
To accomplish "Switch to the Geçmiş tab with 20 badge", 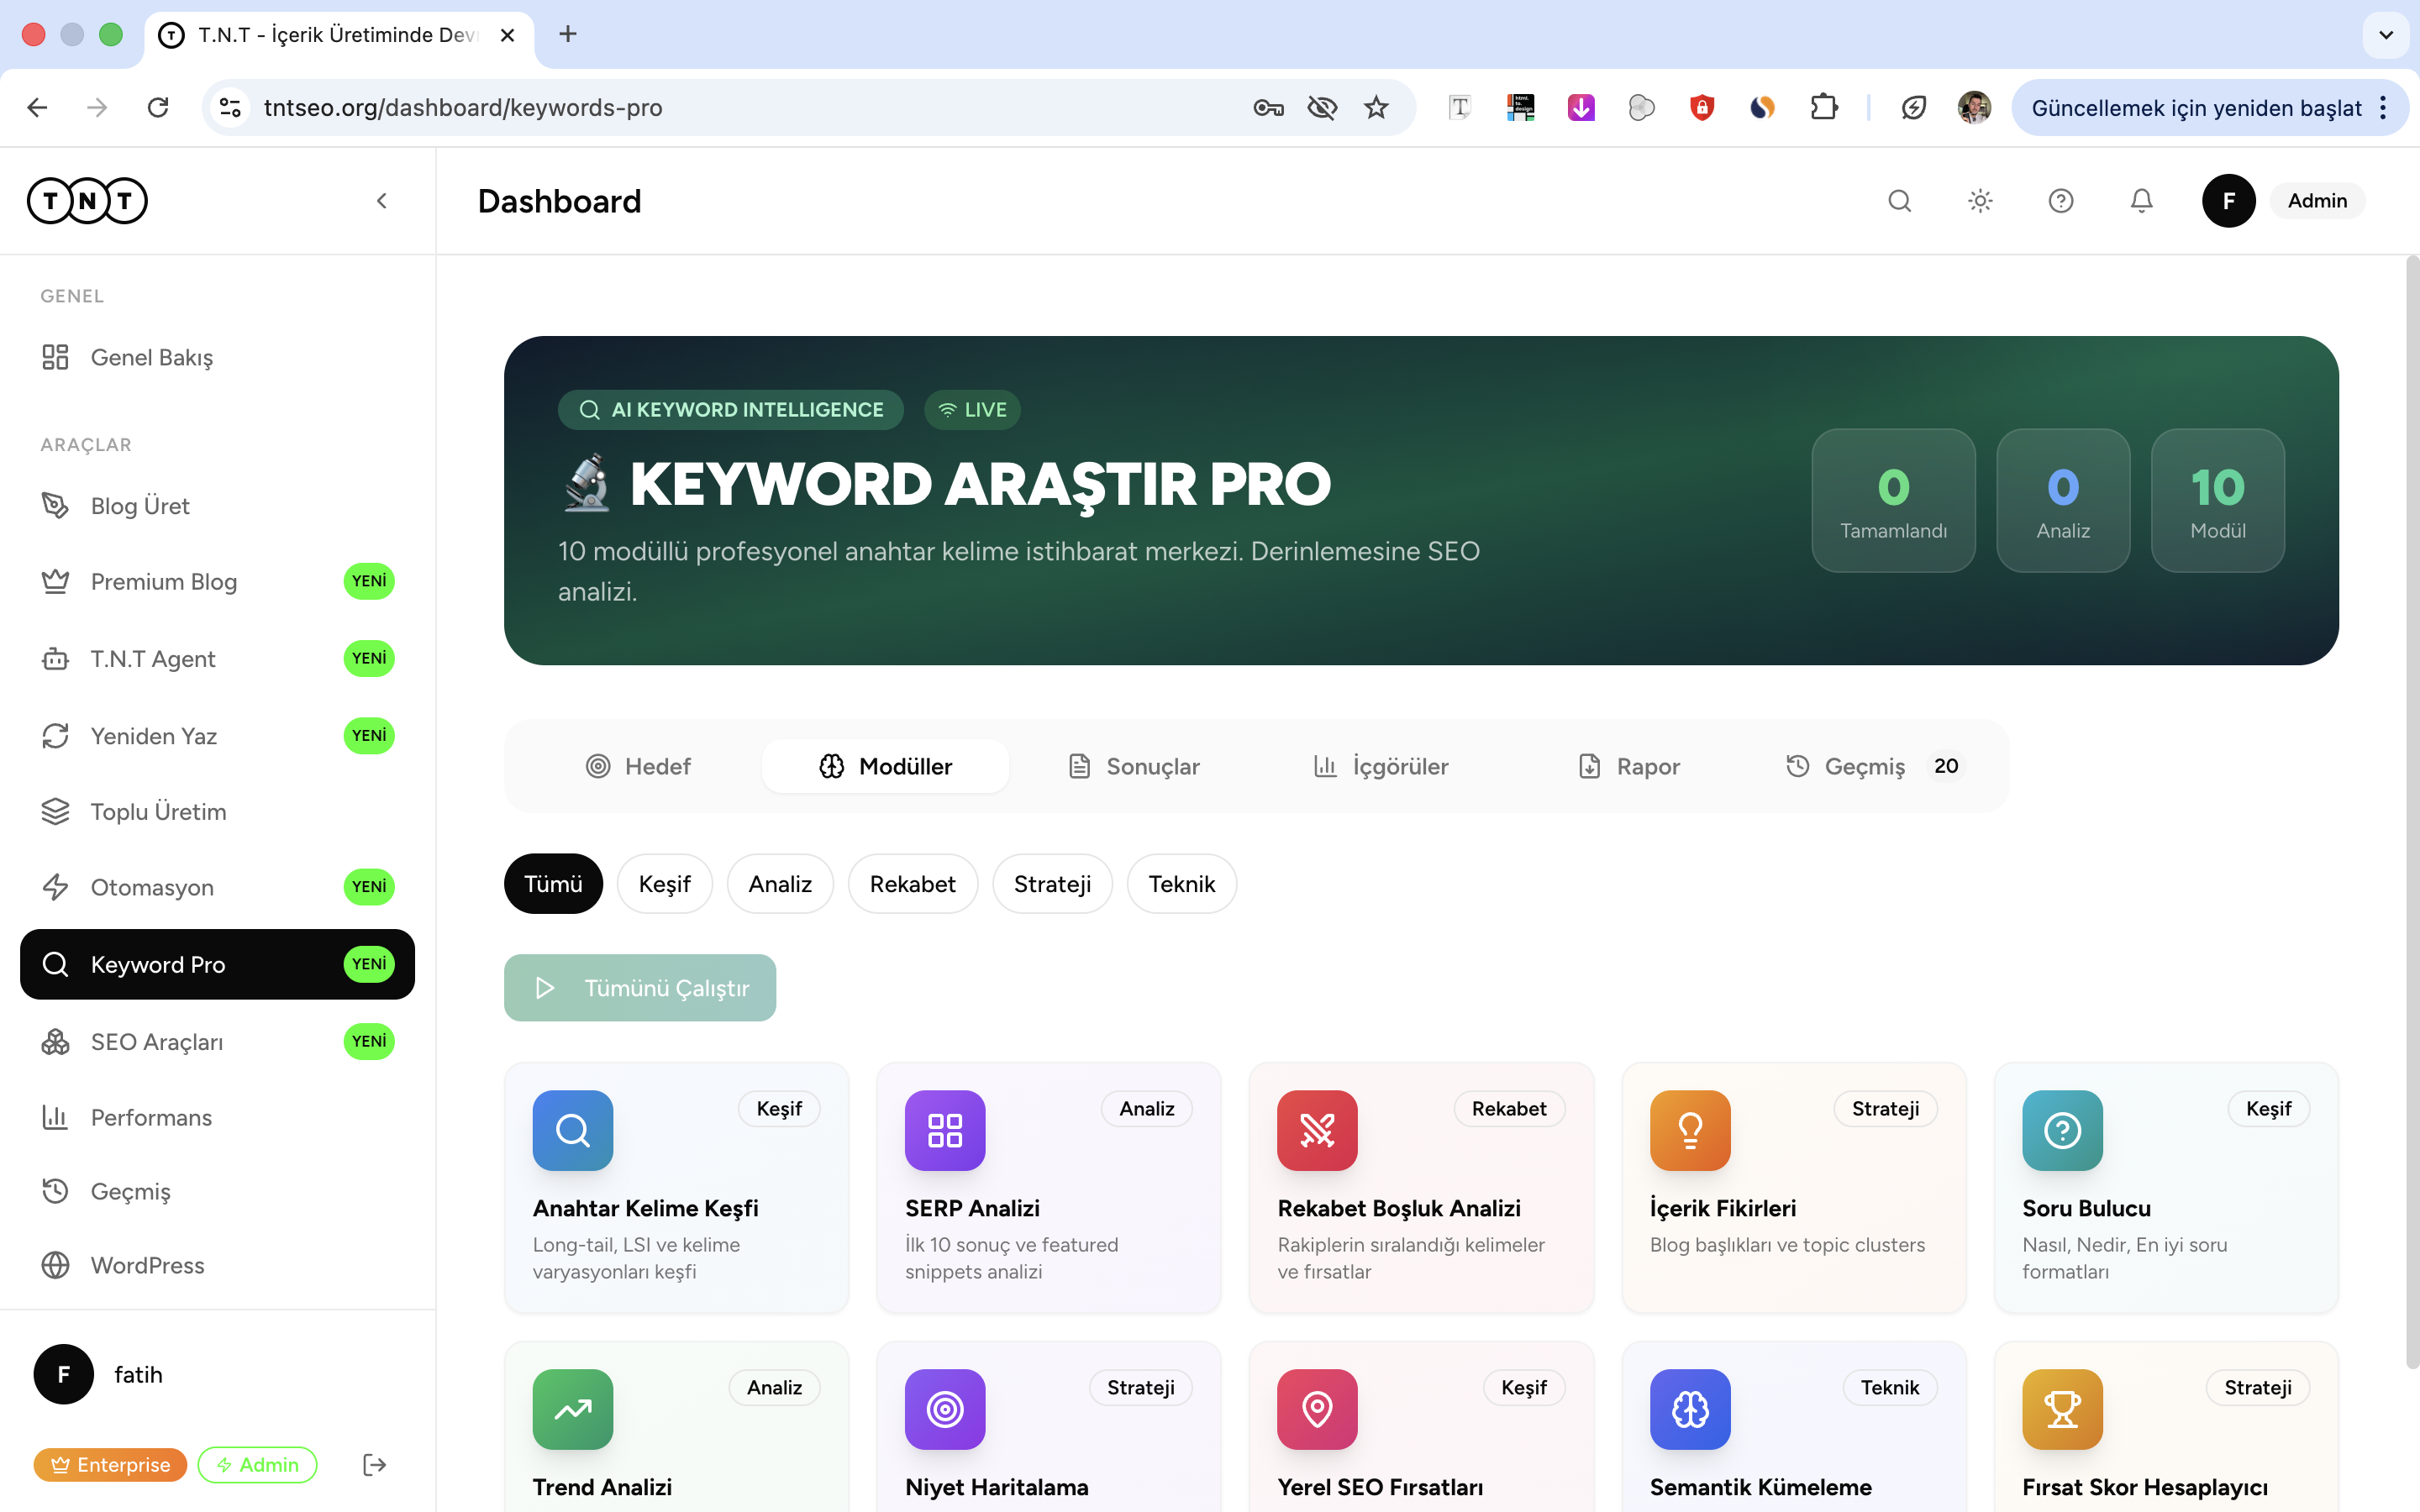I will (x=1876, y=766).
